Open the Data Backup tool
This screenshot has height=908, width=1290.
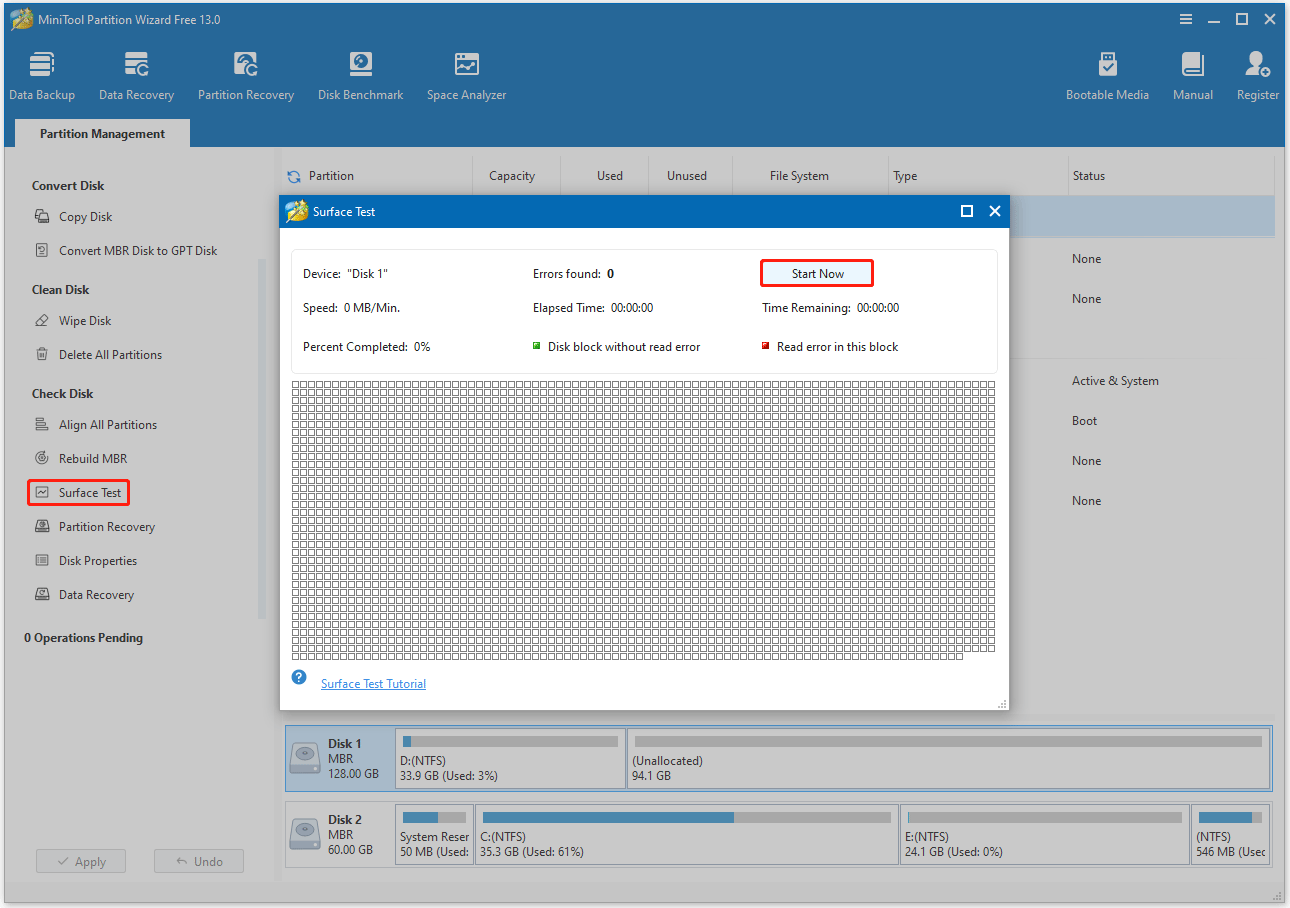pos(41,75)
